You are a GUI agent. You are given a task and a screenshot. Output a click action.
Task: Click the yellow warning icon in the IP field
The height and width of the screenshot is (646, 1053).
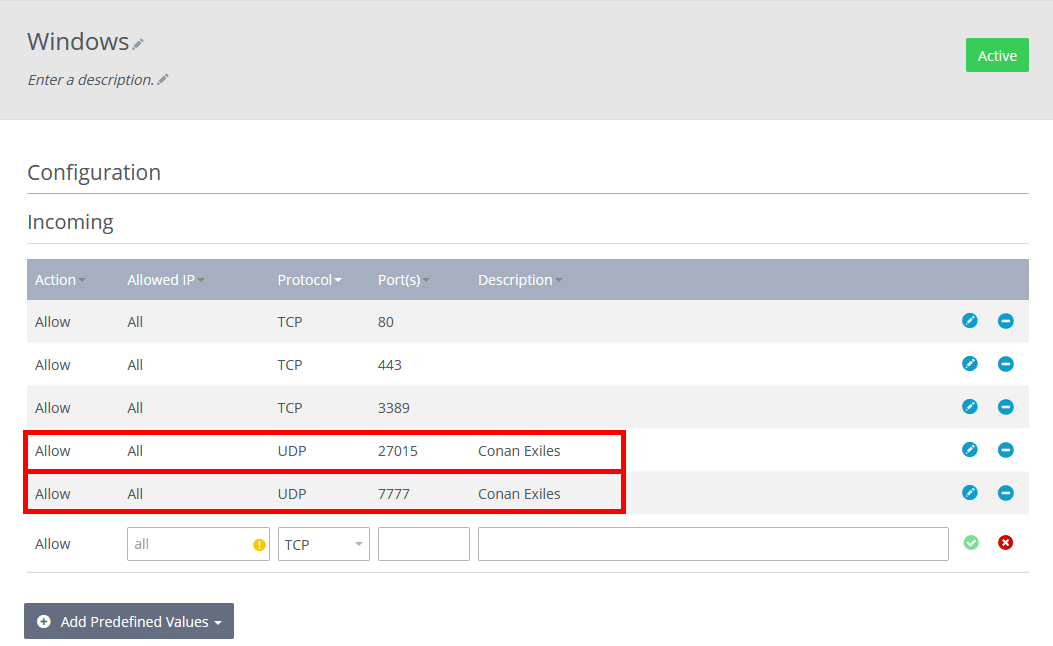point(259,545)
